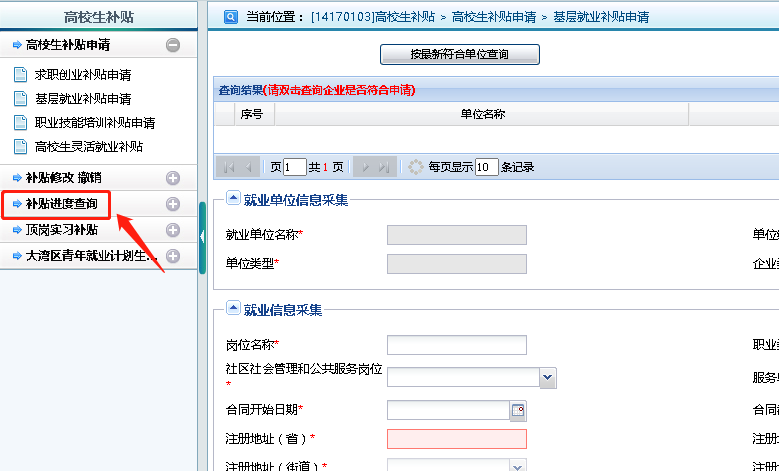Viewport: 779px width, 471px height.
Task: Click the 序号 column header
Action: tap(254, 114)
